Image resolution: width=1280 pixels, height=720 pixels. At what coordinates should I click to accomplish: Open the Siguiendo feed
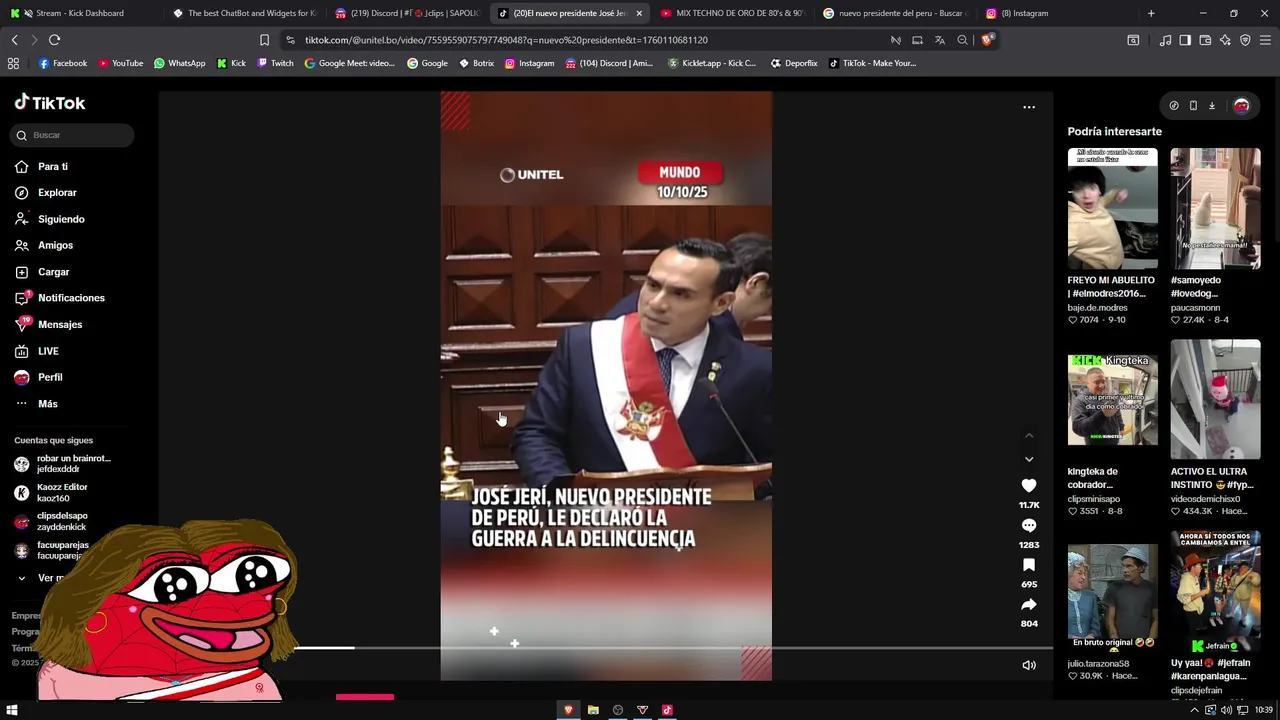tap(49, 219)
